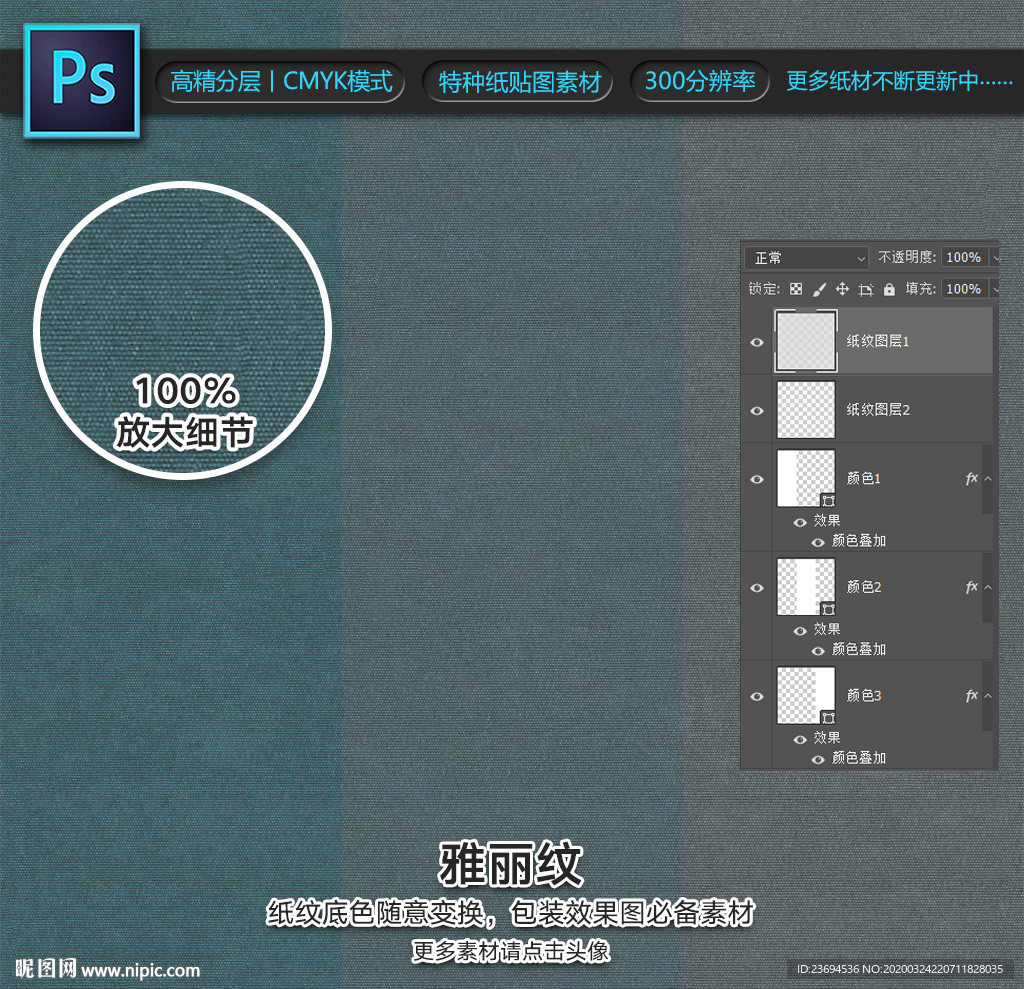Click the 300分辨率 pill
The width and height of the screenshot is (1024, 989).
click(700, 81)
